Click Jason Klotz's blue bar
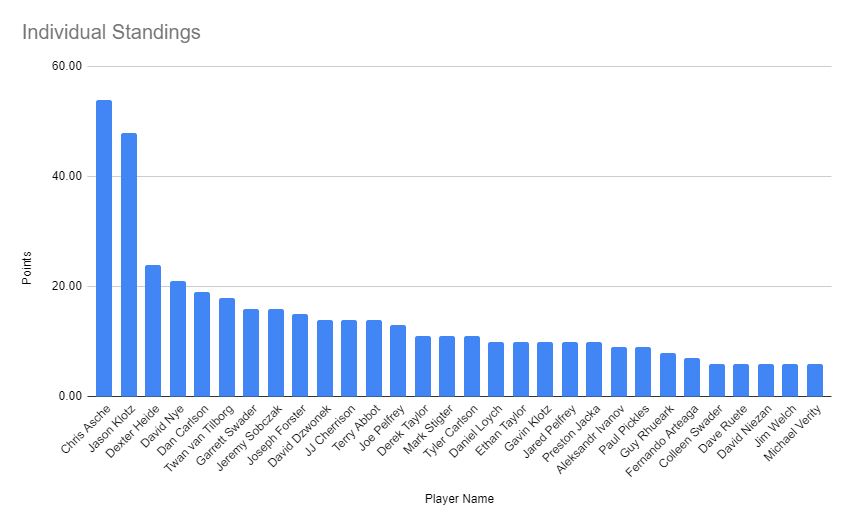Image resolution: width=854 pixels, height=531 pixels. (129, 265)
